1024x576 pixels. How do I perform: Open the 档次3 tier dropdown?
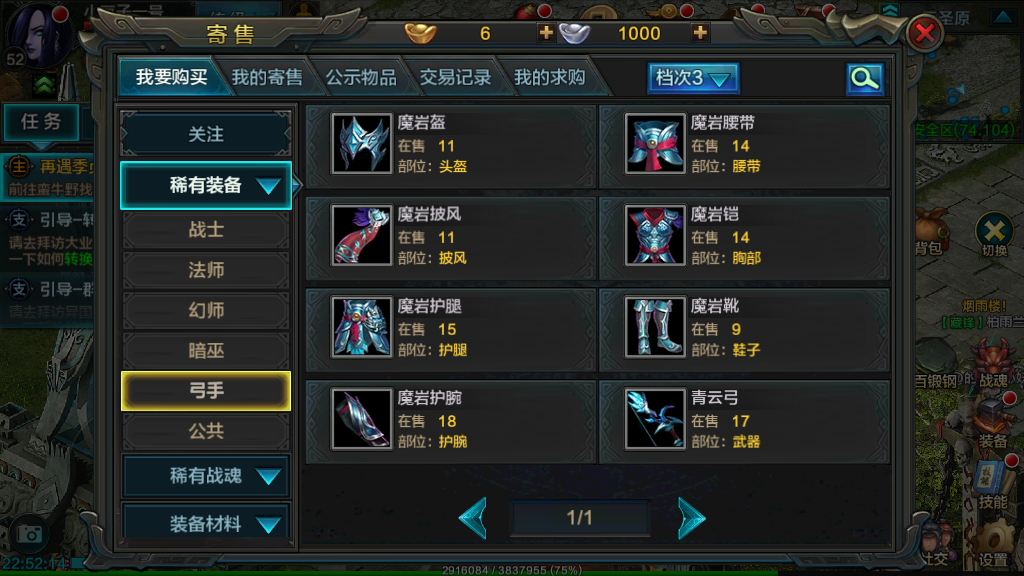693,78
